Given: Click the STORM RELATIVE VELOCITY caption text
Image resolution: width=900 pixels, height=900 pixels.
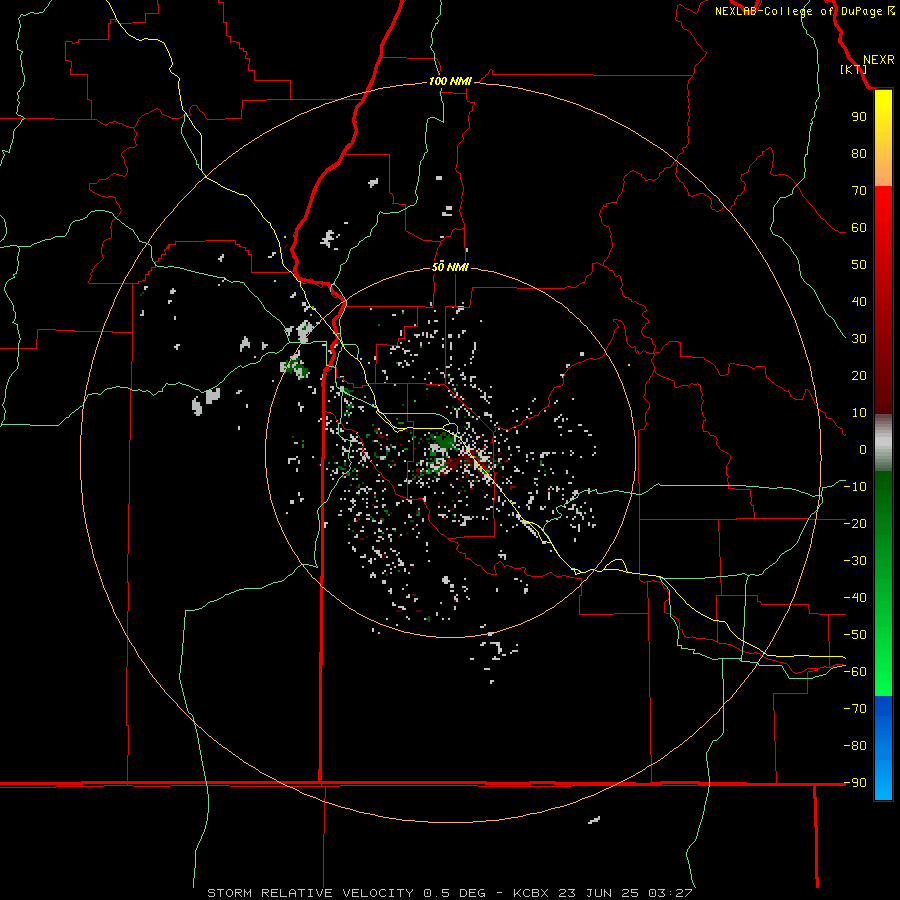Looking at the screenshot, I should click(310, 893).
